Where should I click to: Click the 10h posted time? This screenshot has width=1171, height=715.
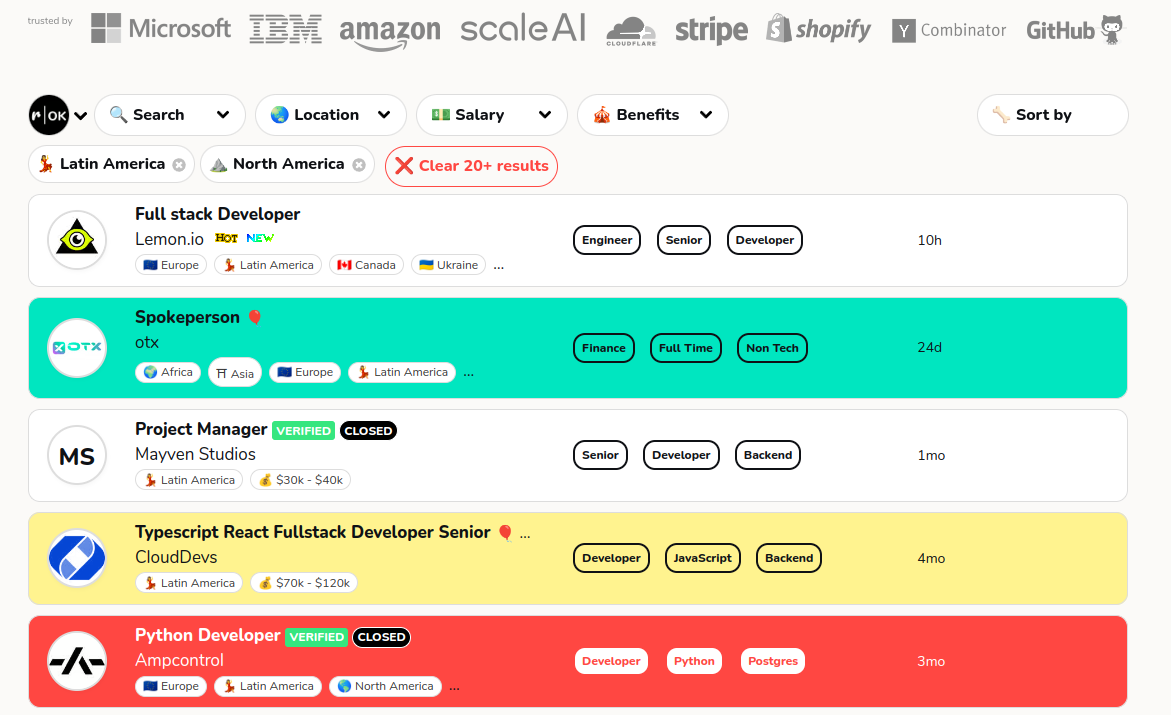coord(930,241)
